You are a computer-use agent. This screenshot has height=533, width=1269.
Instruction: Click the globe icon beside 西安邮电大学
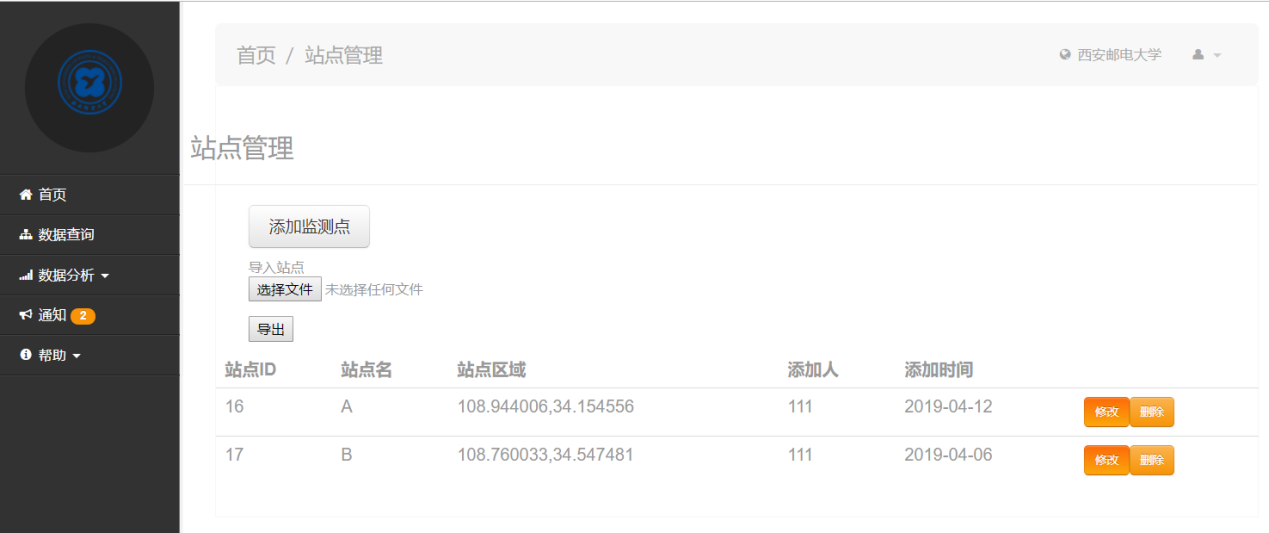tap(1065, 55)
